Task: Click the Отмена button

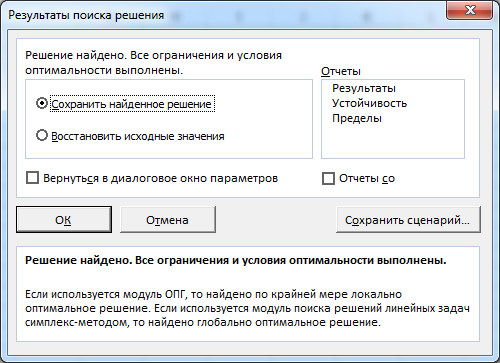Action: point(168,219)
